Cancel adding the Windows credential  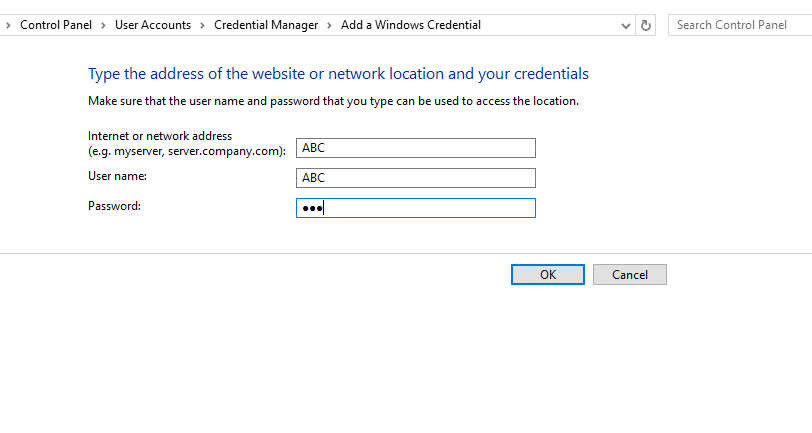tap(629, 274)
